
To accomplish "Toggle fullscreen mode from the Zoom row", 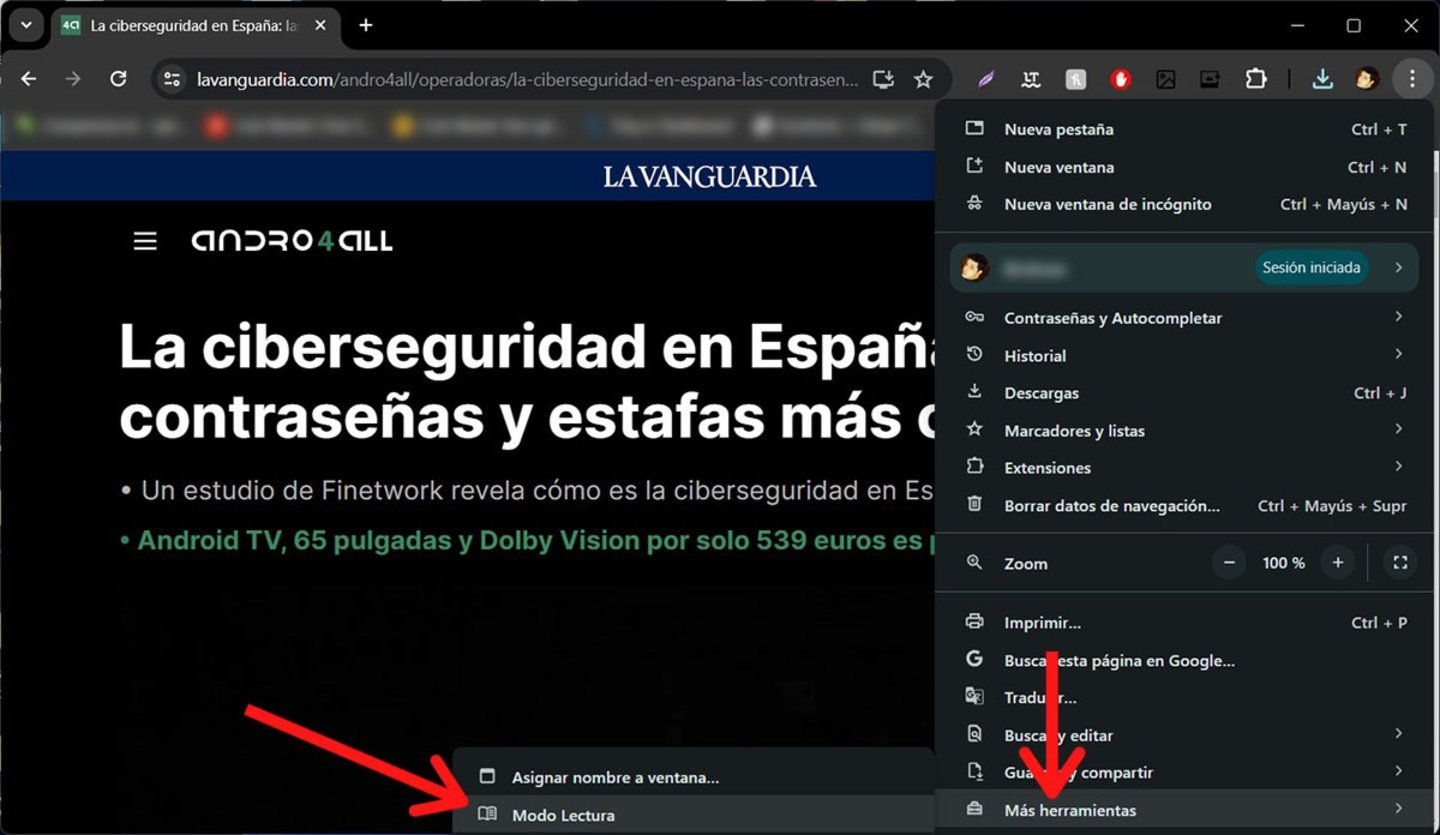I will [1400, 563].
